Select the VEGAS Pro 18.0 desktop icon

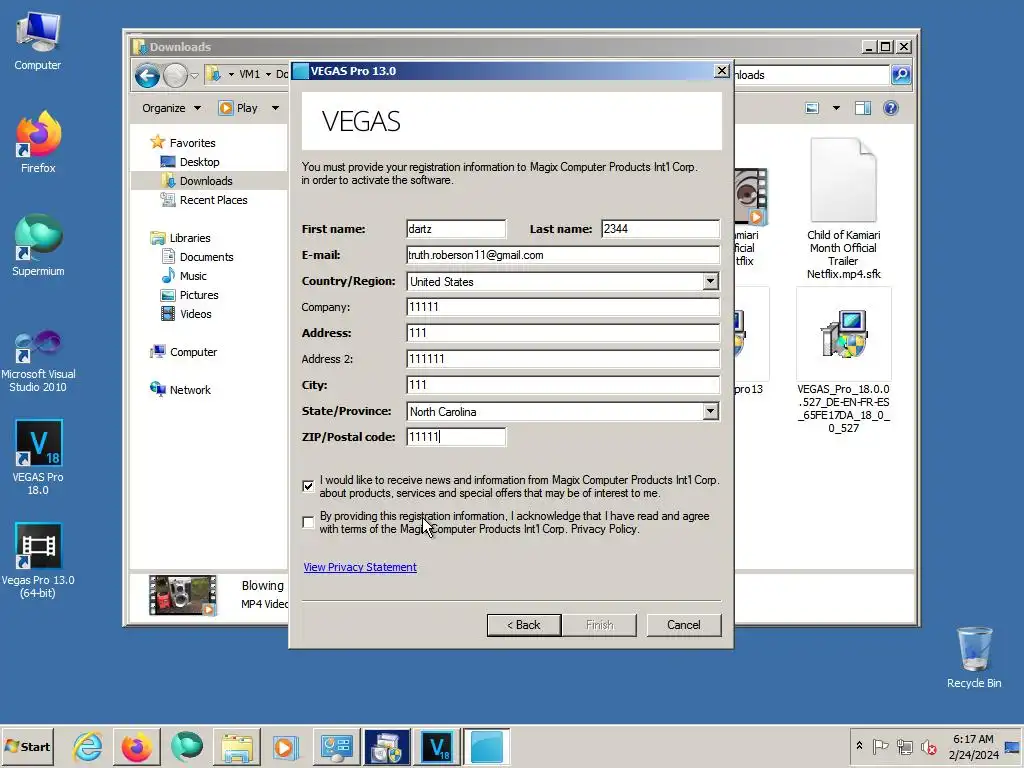[38, 457]
